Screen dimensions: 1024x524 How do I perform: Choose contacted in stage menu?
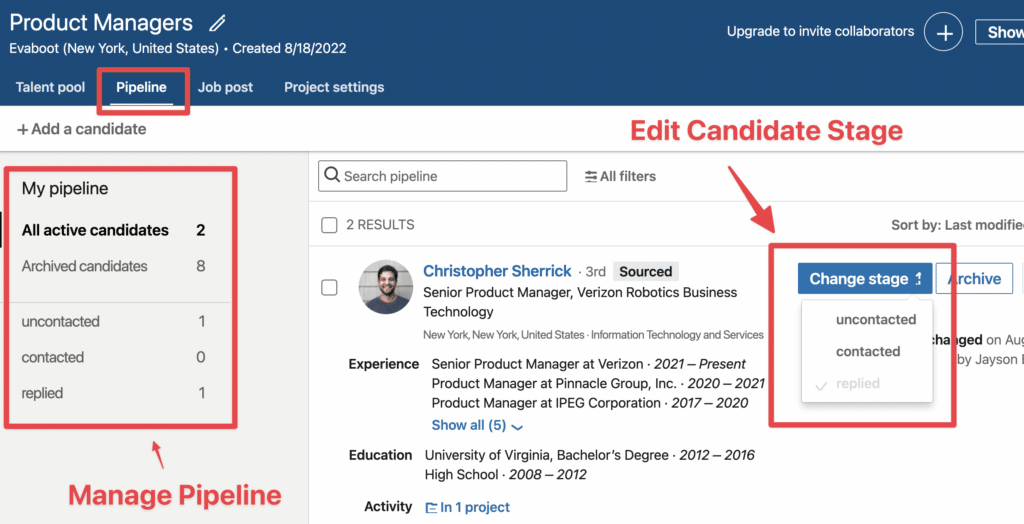(x=867, y=352)
